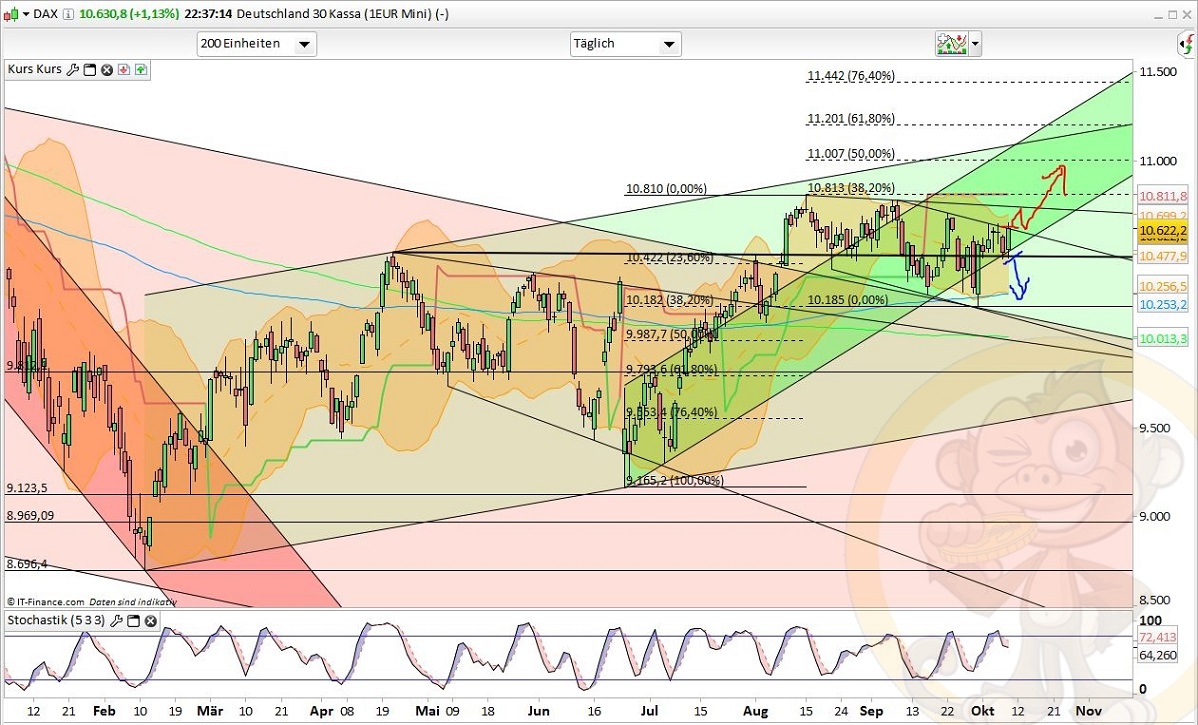Screen dimensions: 1198x725
Task: Click the red down-arrow icon in Kurs toolbar
Action: (123, 69)
